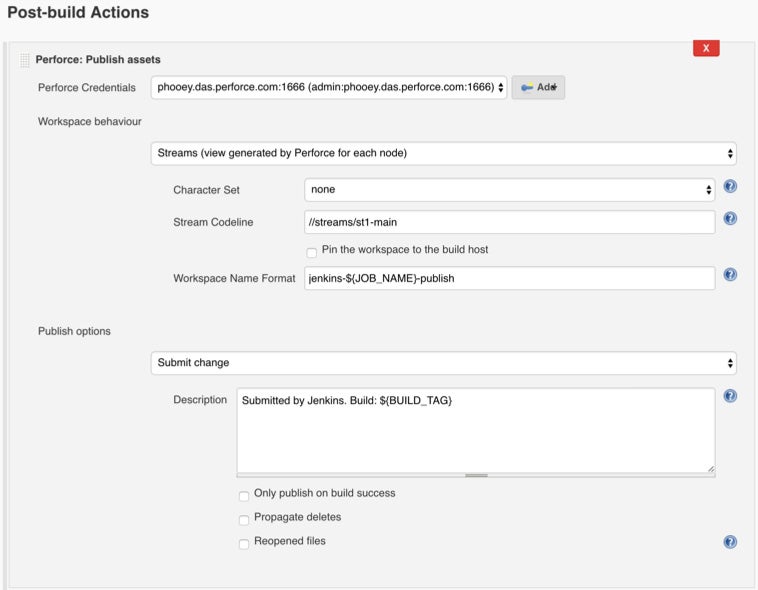Show help for Workspace Name Format
Screen dimensions: 758x590
pyautogui.click(x=730, y=274)
